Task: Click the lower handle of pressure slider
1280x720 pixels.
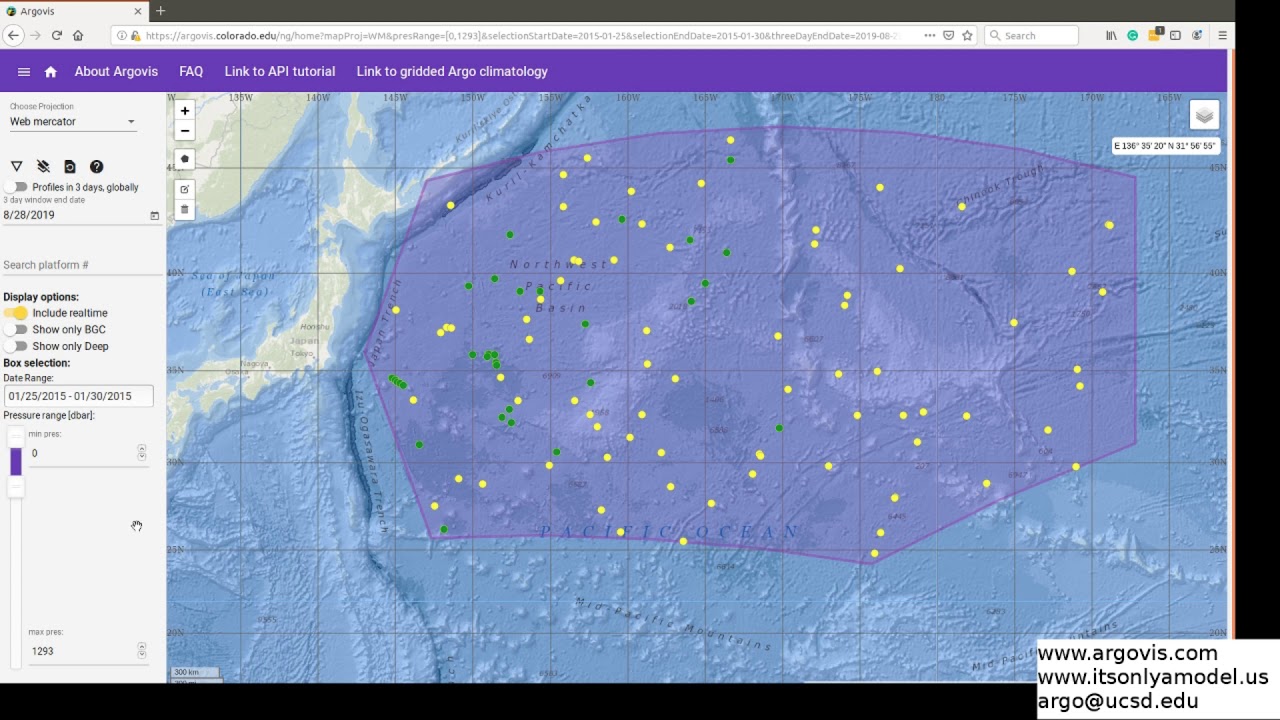Action: [x=15, y=486]
